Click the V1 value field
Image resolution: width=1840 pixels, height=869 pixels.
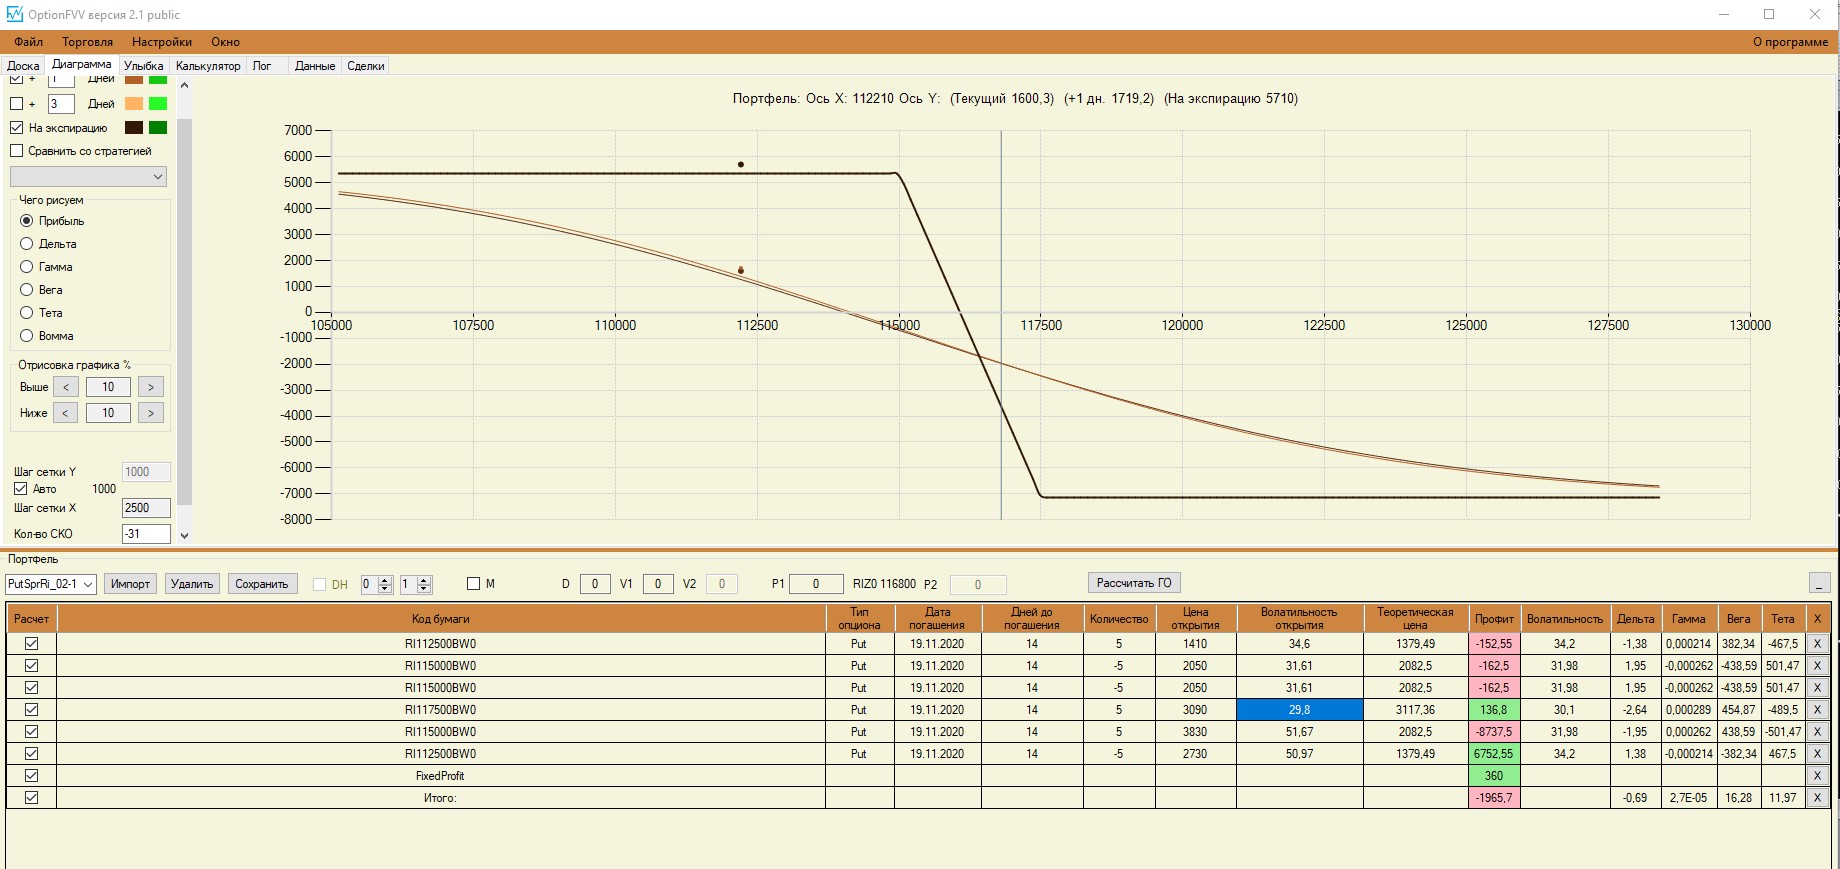click(x=657, y=584)
